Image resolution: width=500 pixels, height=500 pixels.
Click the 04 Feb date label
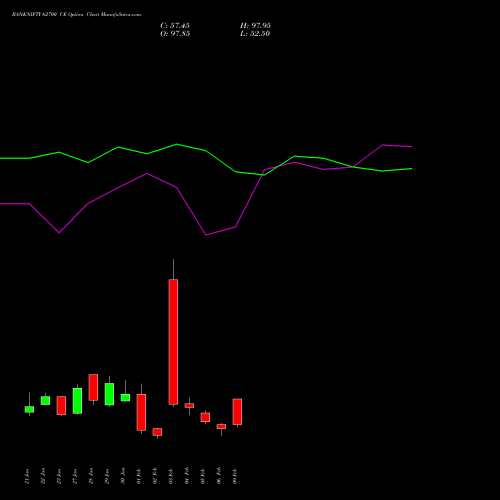click(187, 476)
